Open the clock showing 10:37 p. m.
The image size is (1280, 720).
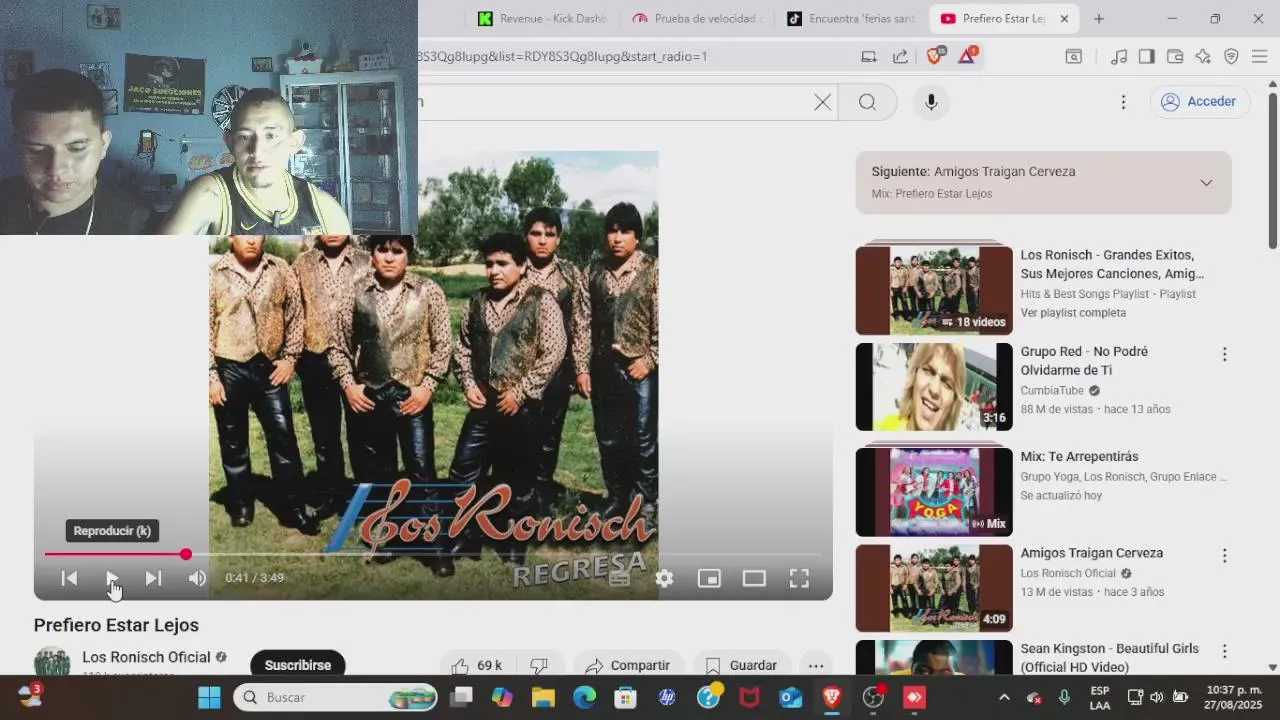click(1233, 697)
